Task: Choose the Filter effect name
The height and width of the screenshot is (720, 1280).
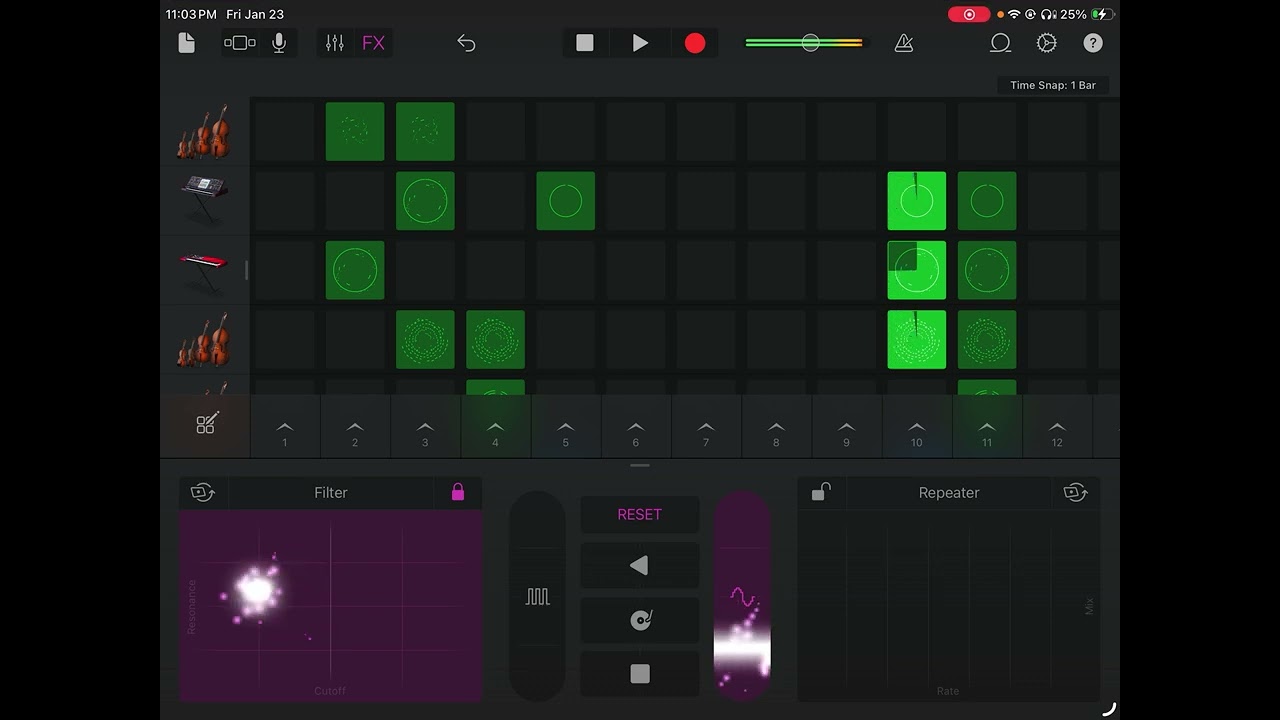Action: [x=331, y=492]
